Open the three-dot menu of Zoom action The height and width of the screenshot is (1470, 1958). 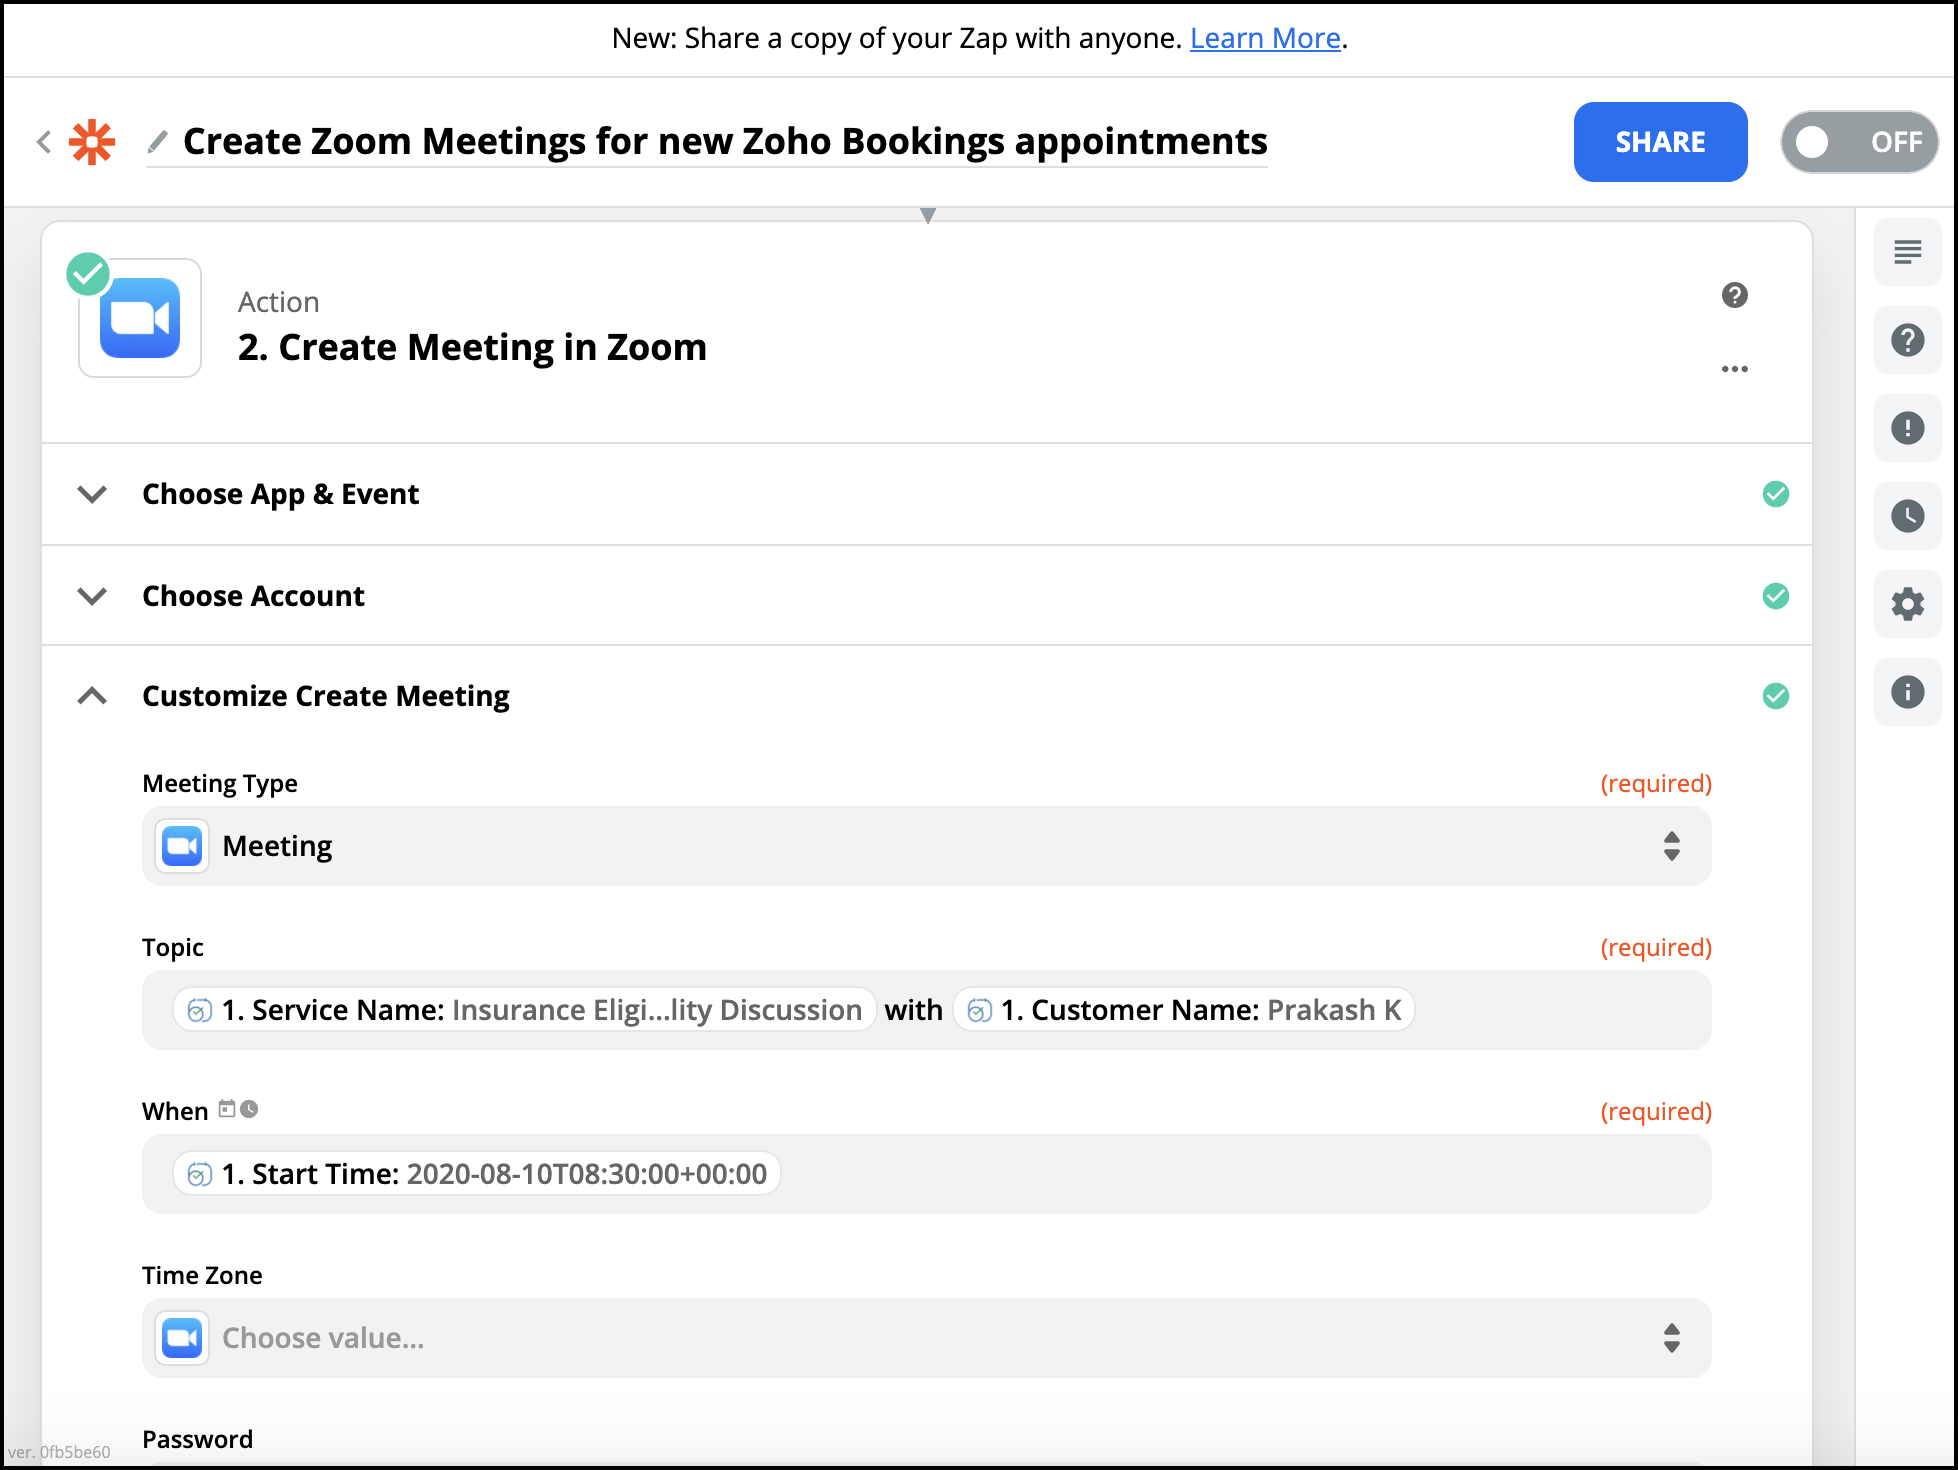pos(1734,369)
